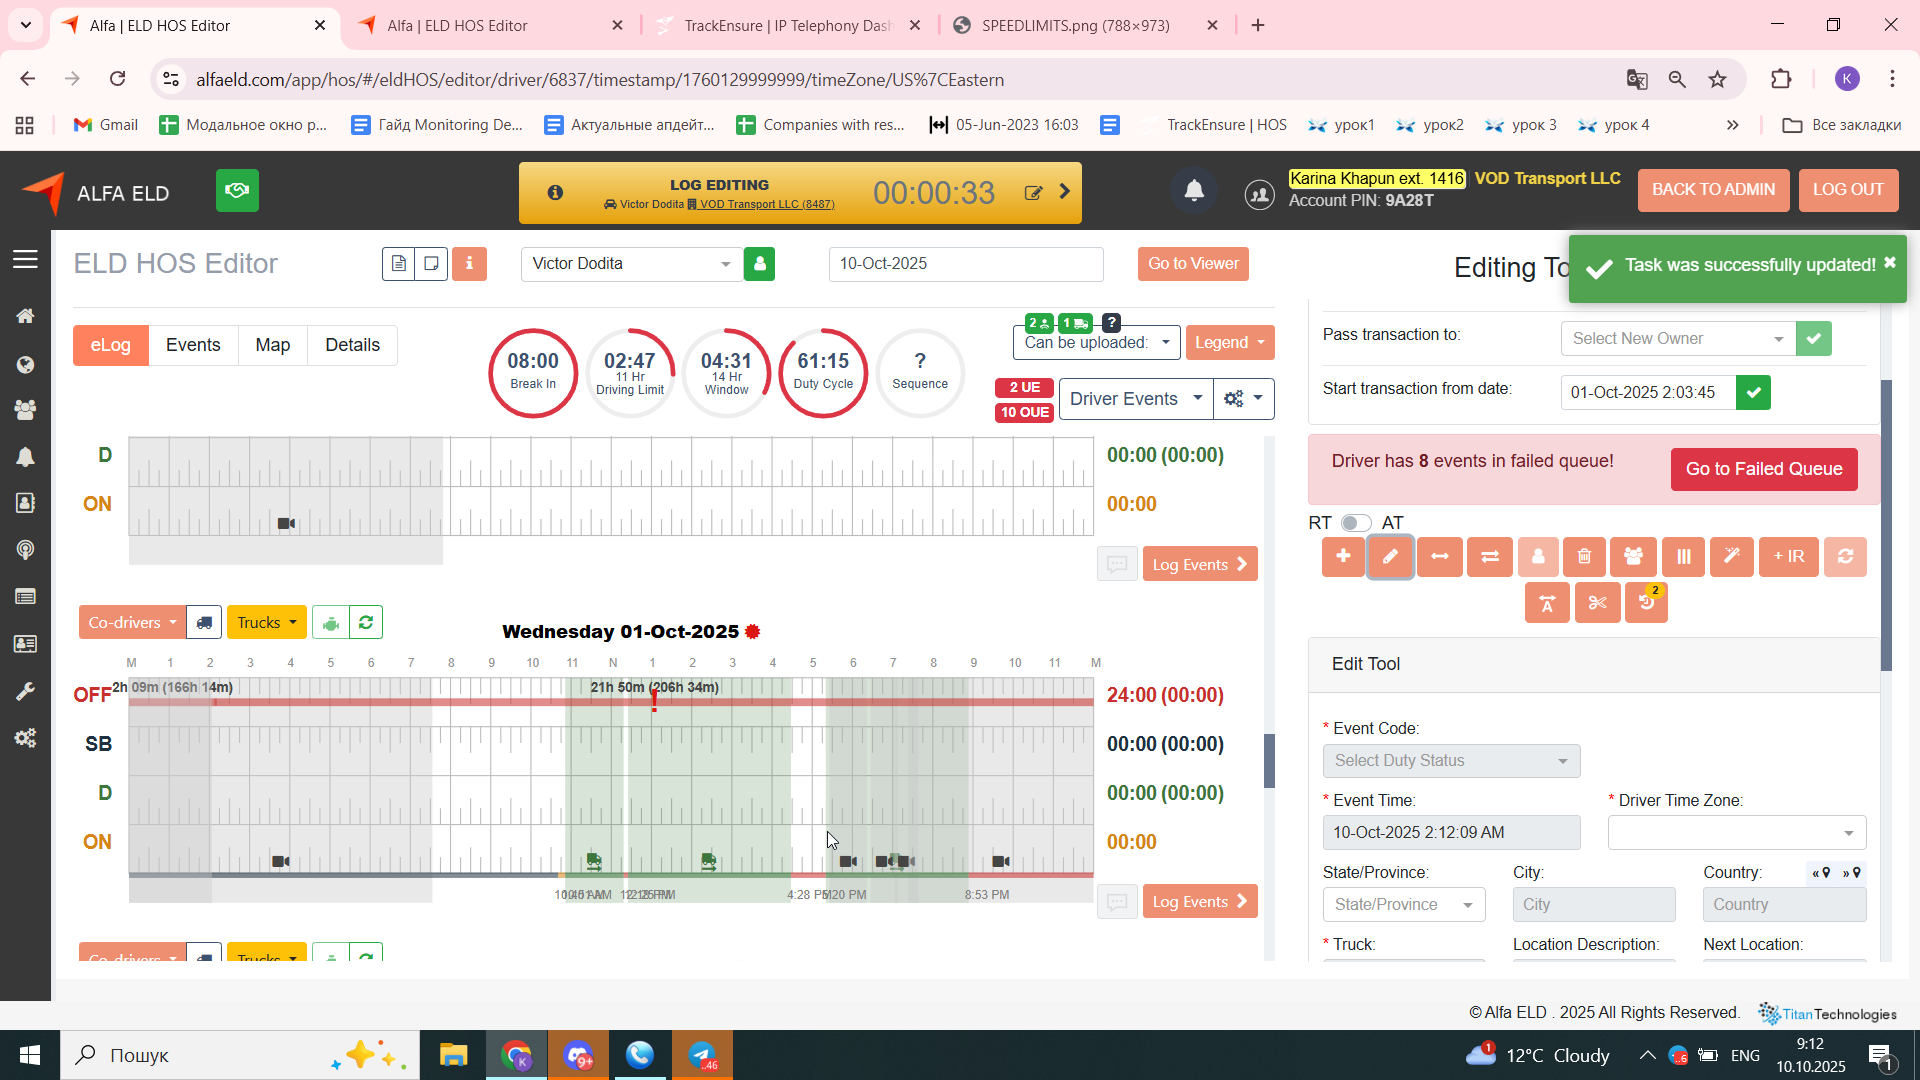Switch to the Map tab

[x=272, y=345]
